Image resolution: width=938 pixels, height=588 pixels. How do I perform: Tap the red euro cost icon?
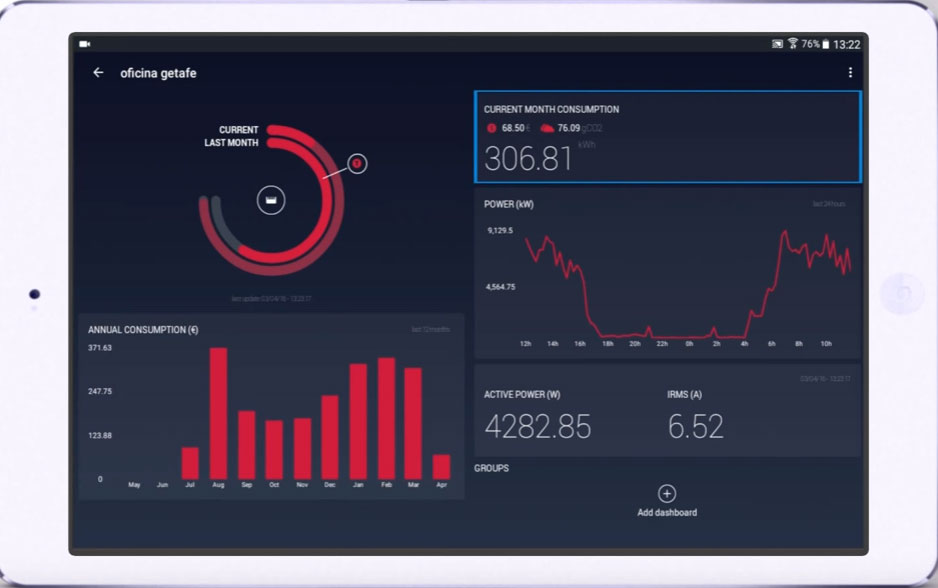[491, 128]
